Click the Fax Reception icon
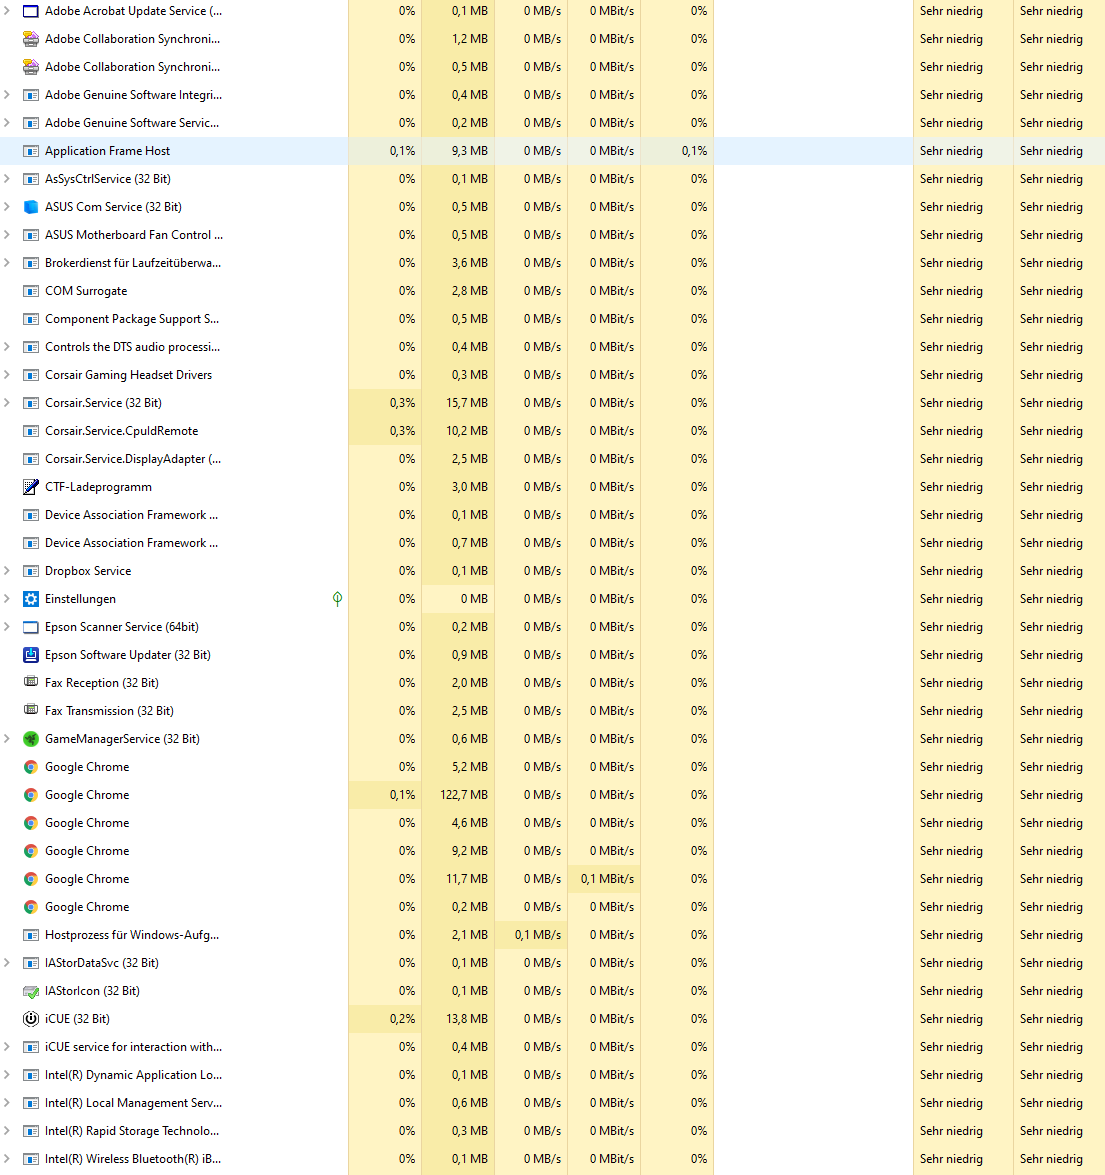 click(31, 682)
